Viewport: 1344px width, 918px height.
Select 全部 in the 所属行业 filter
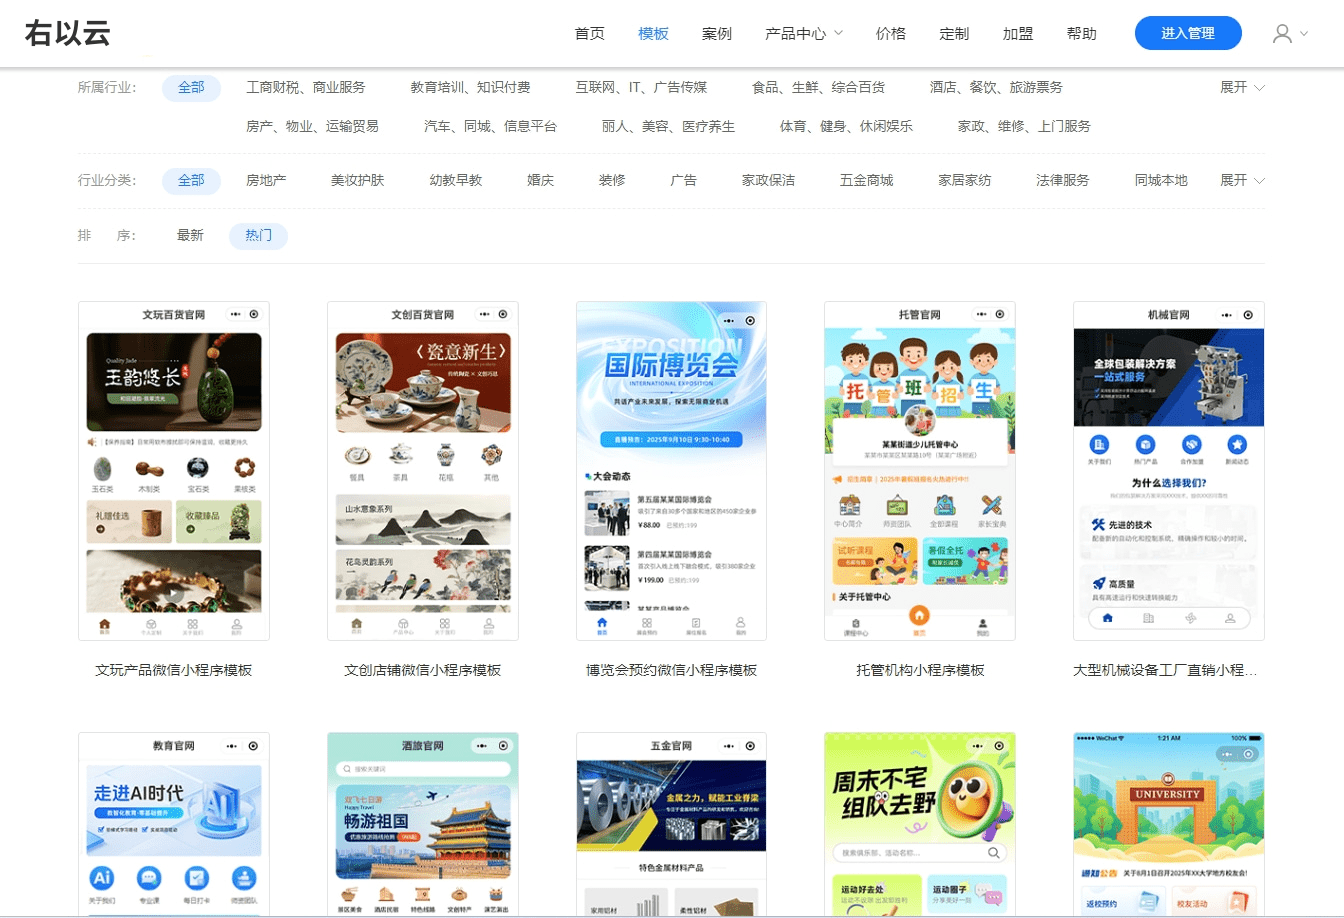[191, 88]
